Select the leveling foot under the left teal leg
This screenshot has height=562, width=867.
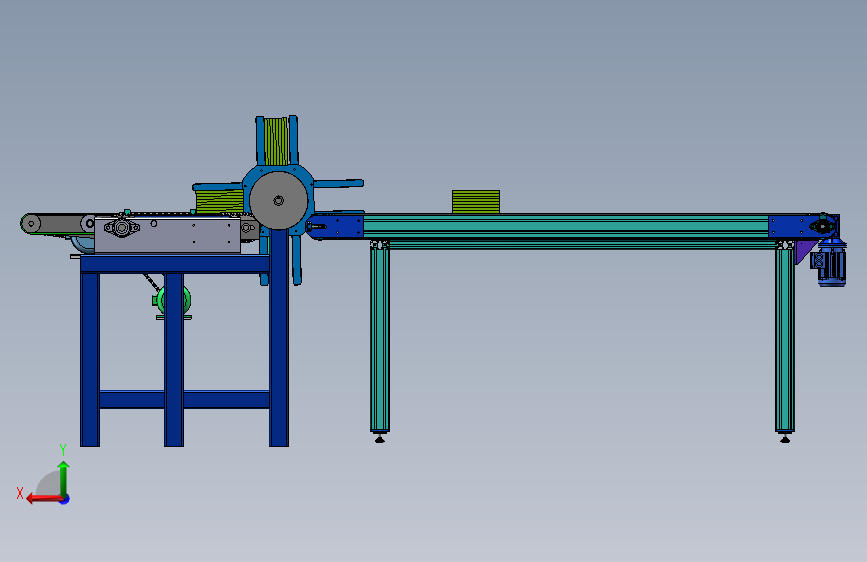pos(380,438)
